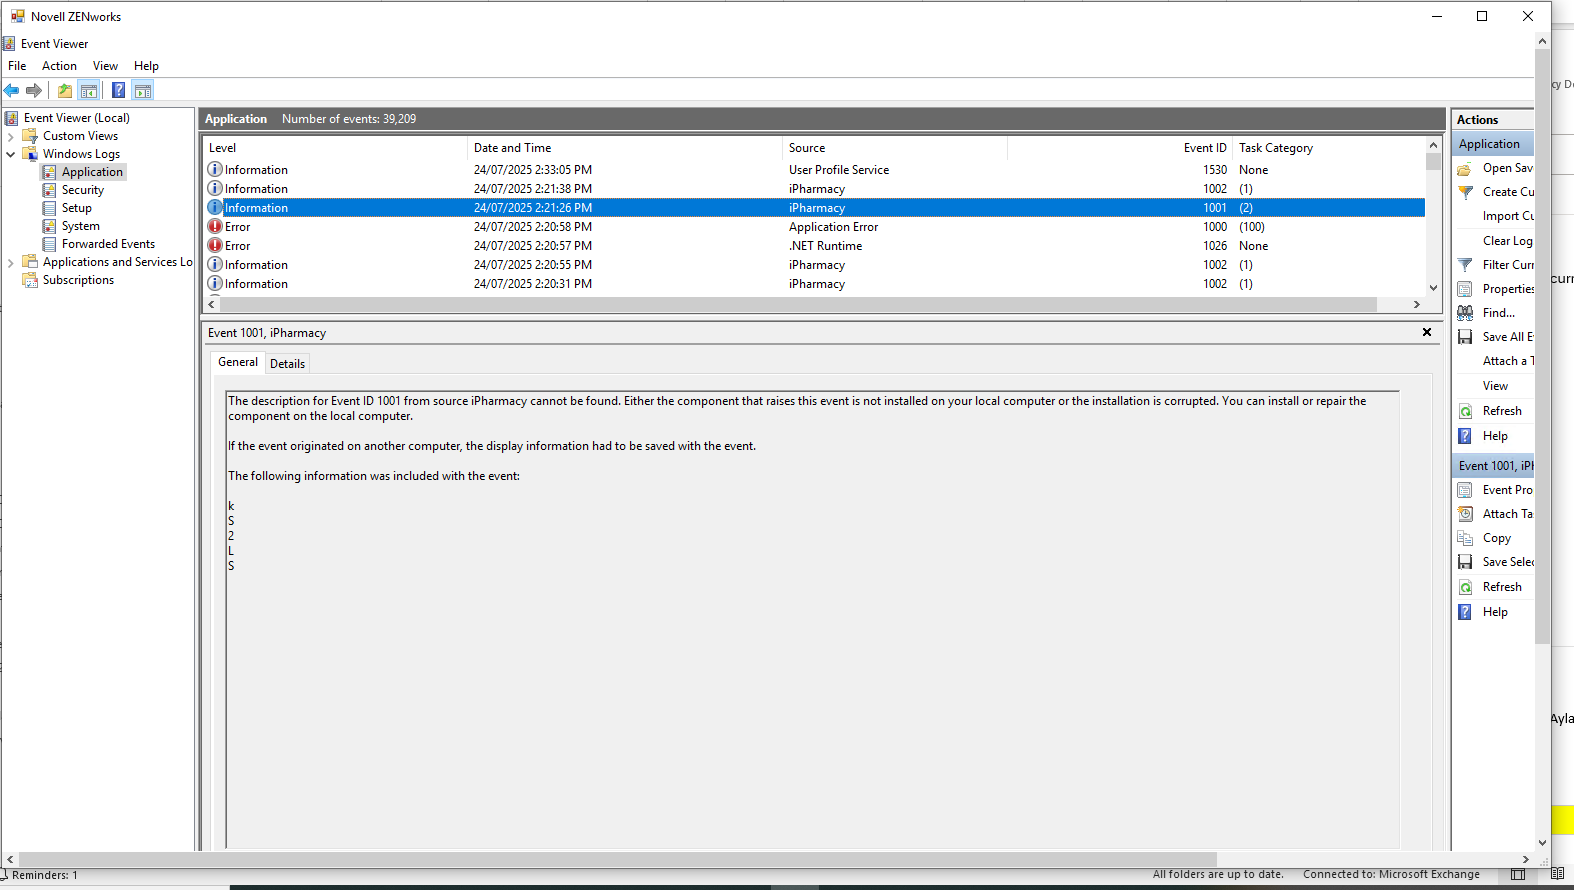Select iPharmacy event at 2:21:38 PM
Screen dimensions: 1574x890
[x=815, y=189]
